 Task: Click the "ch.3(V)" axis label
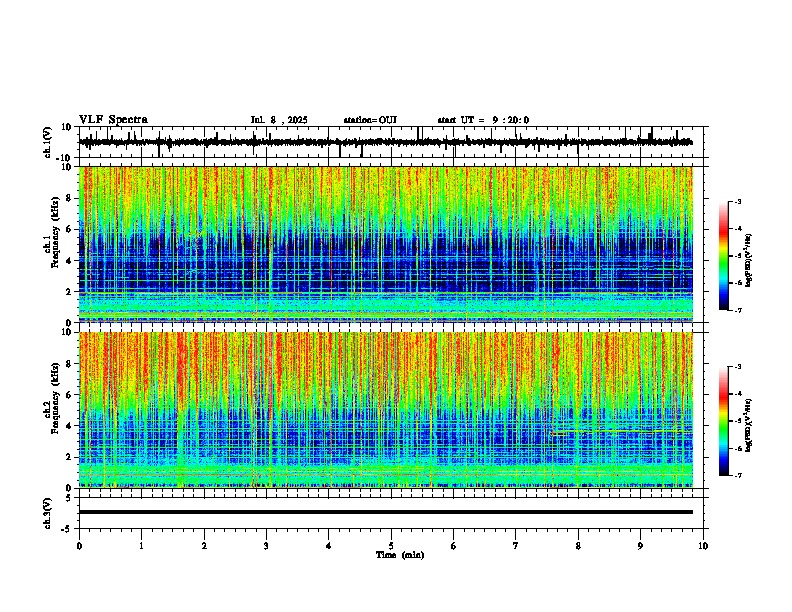pos(48,513)
